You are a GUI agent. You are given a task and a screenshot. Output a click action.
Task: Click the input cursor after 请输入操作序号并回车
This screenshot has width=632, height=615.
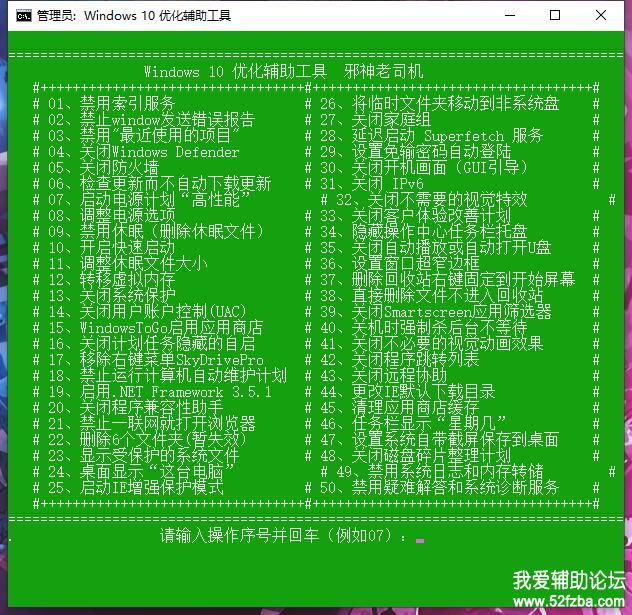(420, 540)
